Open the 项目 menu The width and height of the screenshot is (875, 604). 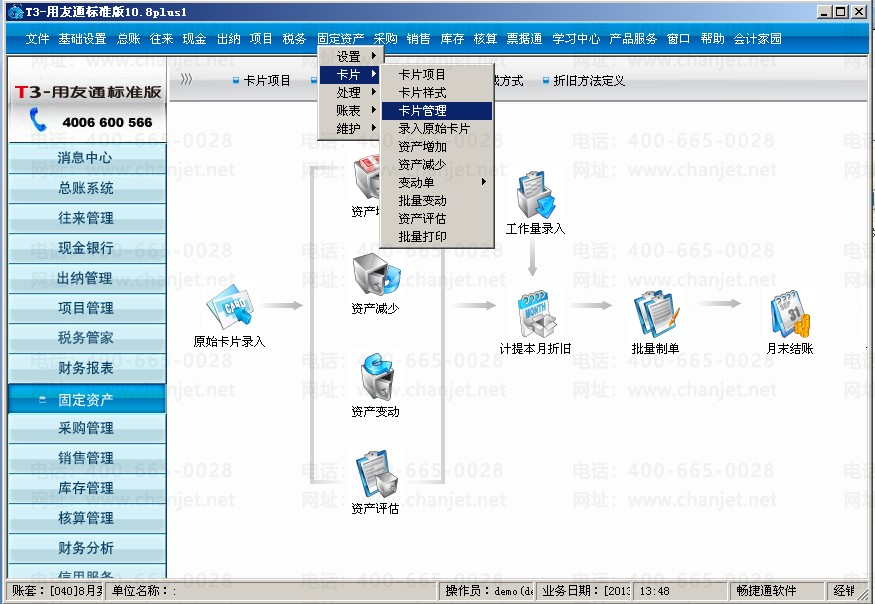click(261, 39)
